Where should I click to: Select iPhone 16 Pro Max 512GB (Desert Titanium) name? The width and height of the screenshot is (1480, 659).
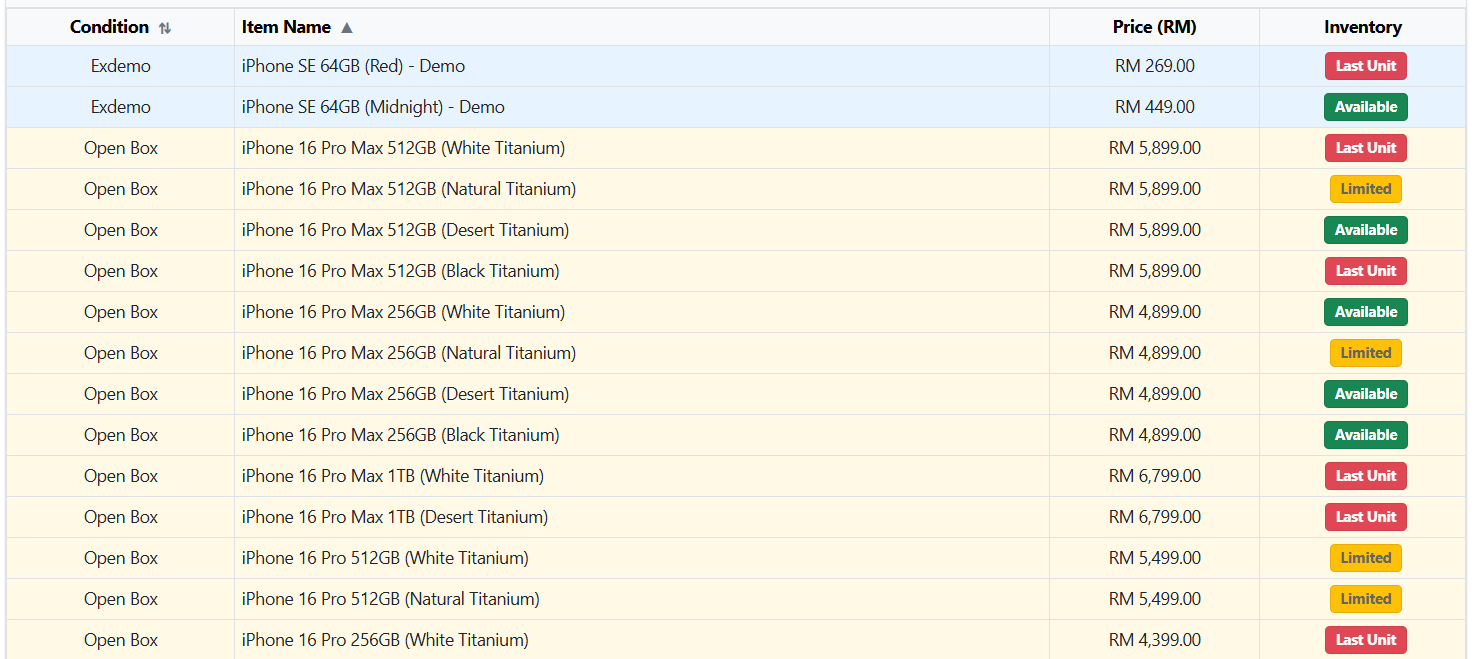click(x=405, y=230)
